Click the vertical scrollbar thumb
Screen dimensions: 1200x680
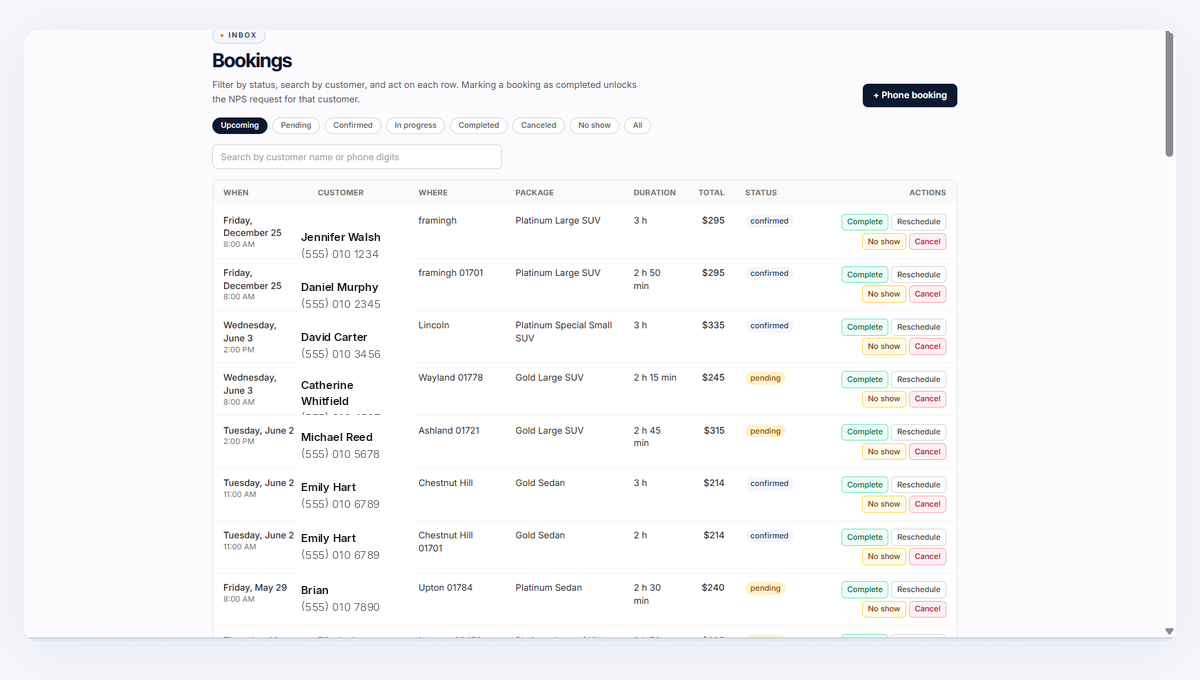click(x=1169, y=93)
